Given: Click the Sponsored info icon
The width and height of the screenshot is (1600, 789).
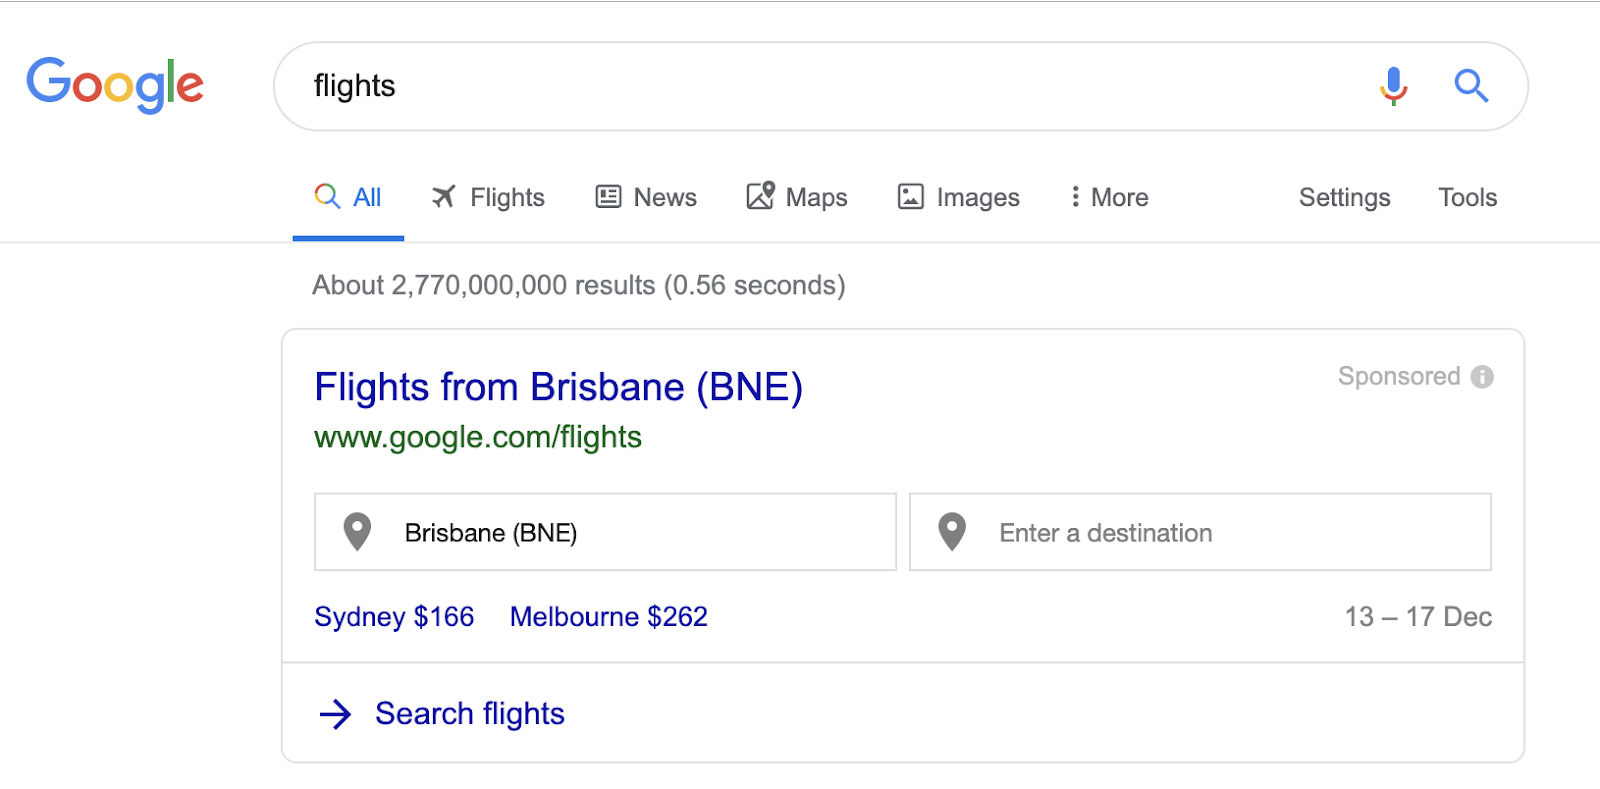Looking at the screenshot, I should tap(1482, 377).
